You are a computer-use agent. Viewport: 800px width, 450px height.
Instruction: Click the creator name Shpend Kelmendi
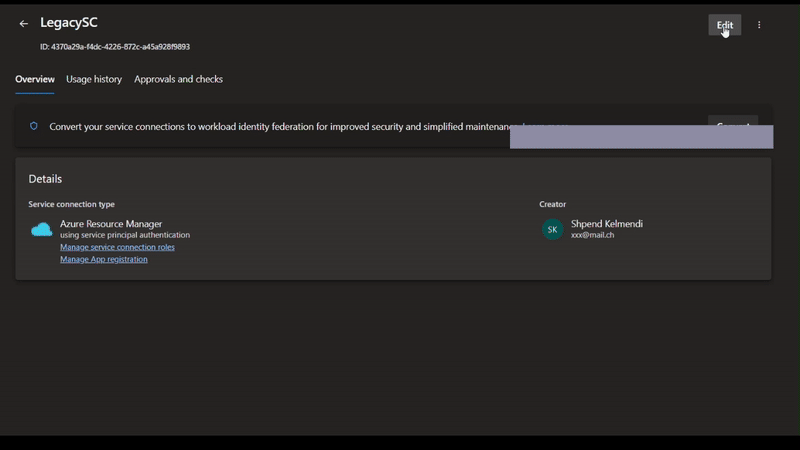point(606,224)
